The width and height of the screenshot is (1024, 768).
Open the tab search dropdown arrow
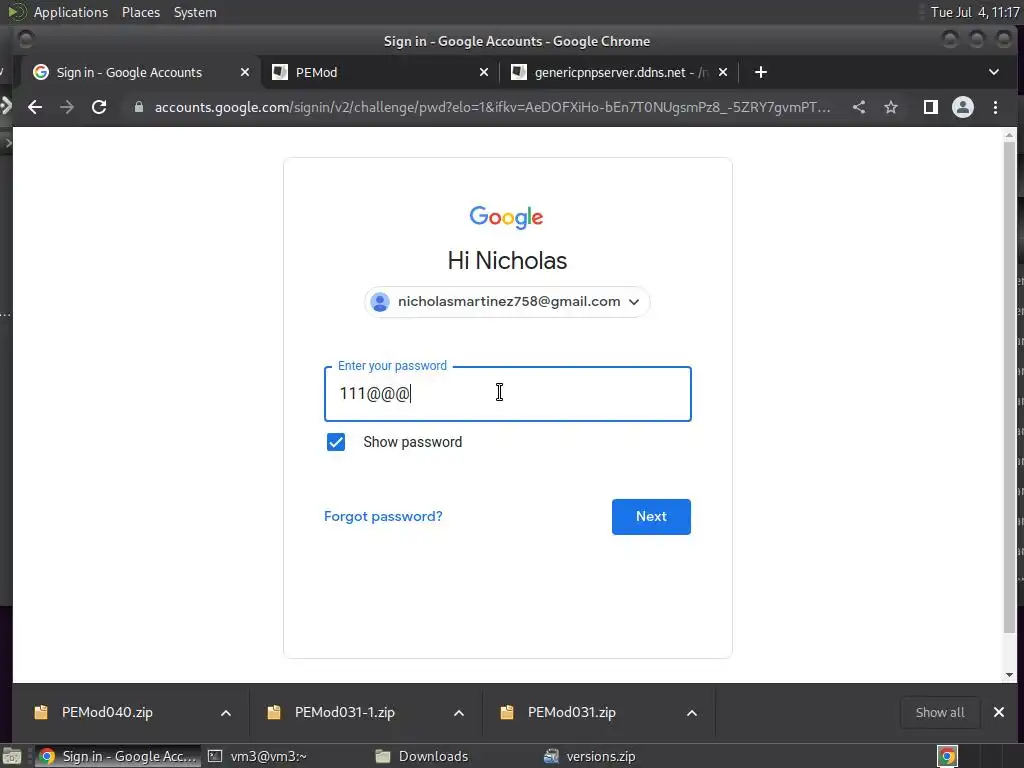click(994, 72)
